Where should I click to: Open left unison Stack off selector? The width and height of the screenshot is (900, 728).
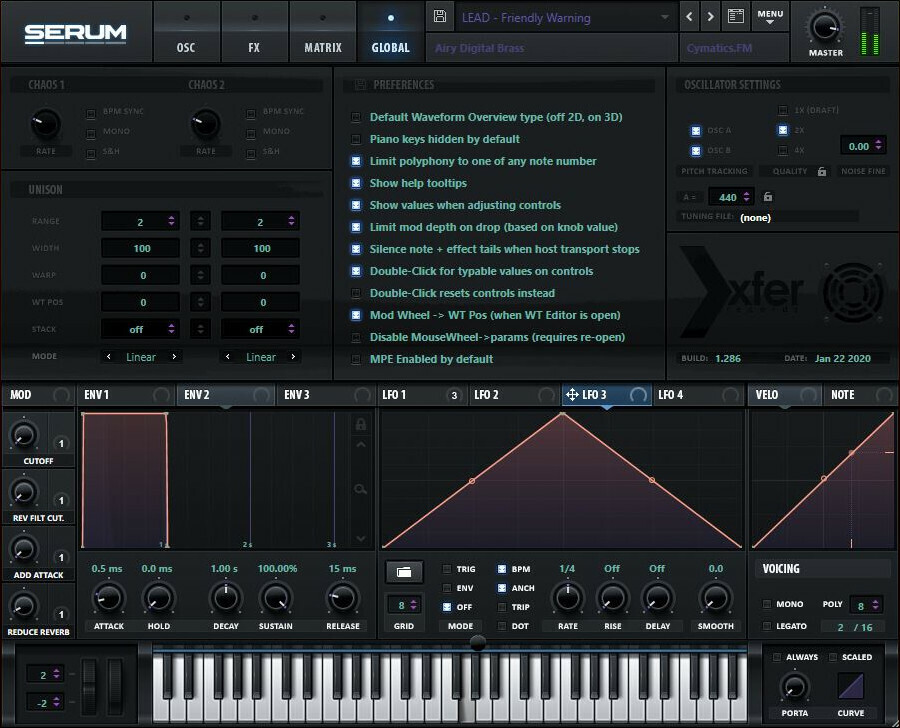(140, 329)
